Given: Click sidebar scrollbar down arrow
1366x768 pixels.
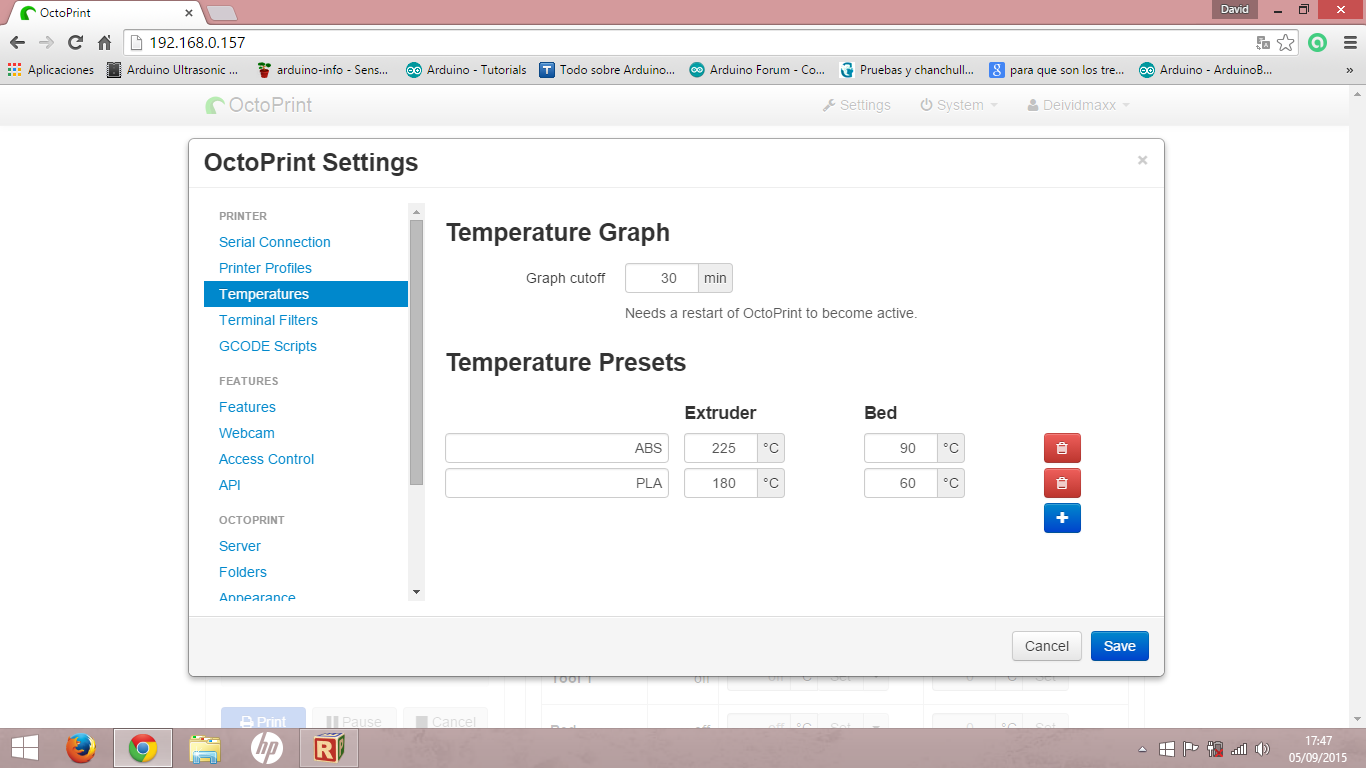Looking at the screenshot, I should click(x=417, y=592).
